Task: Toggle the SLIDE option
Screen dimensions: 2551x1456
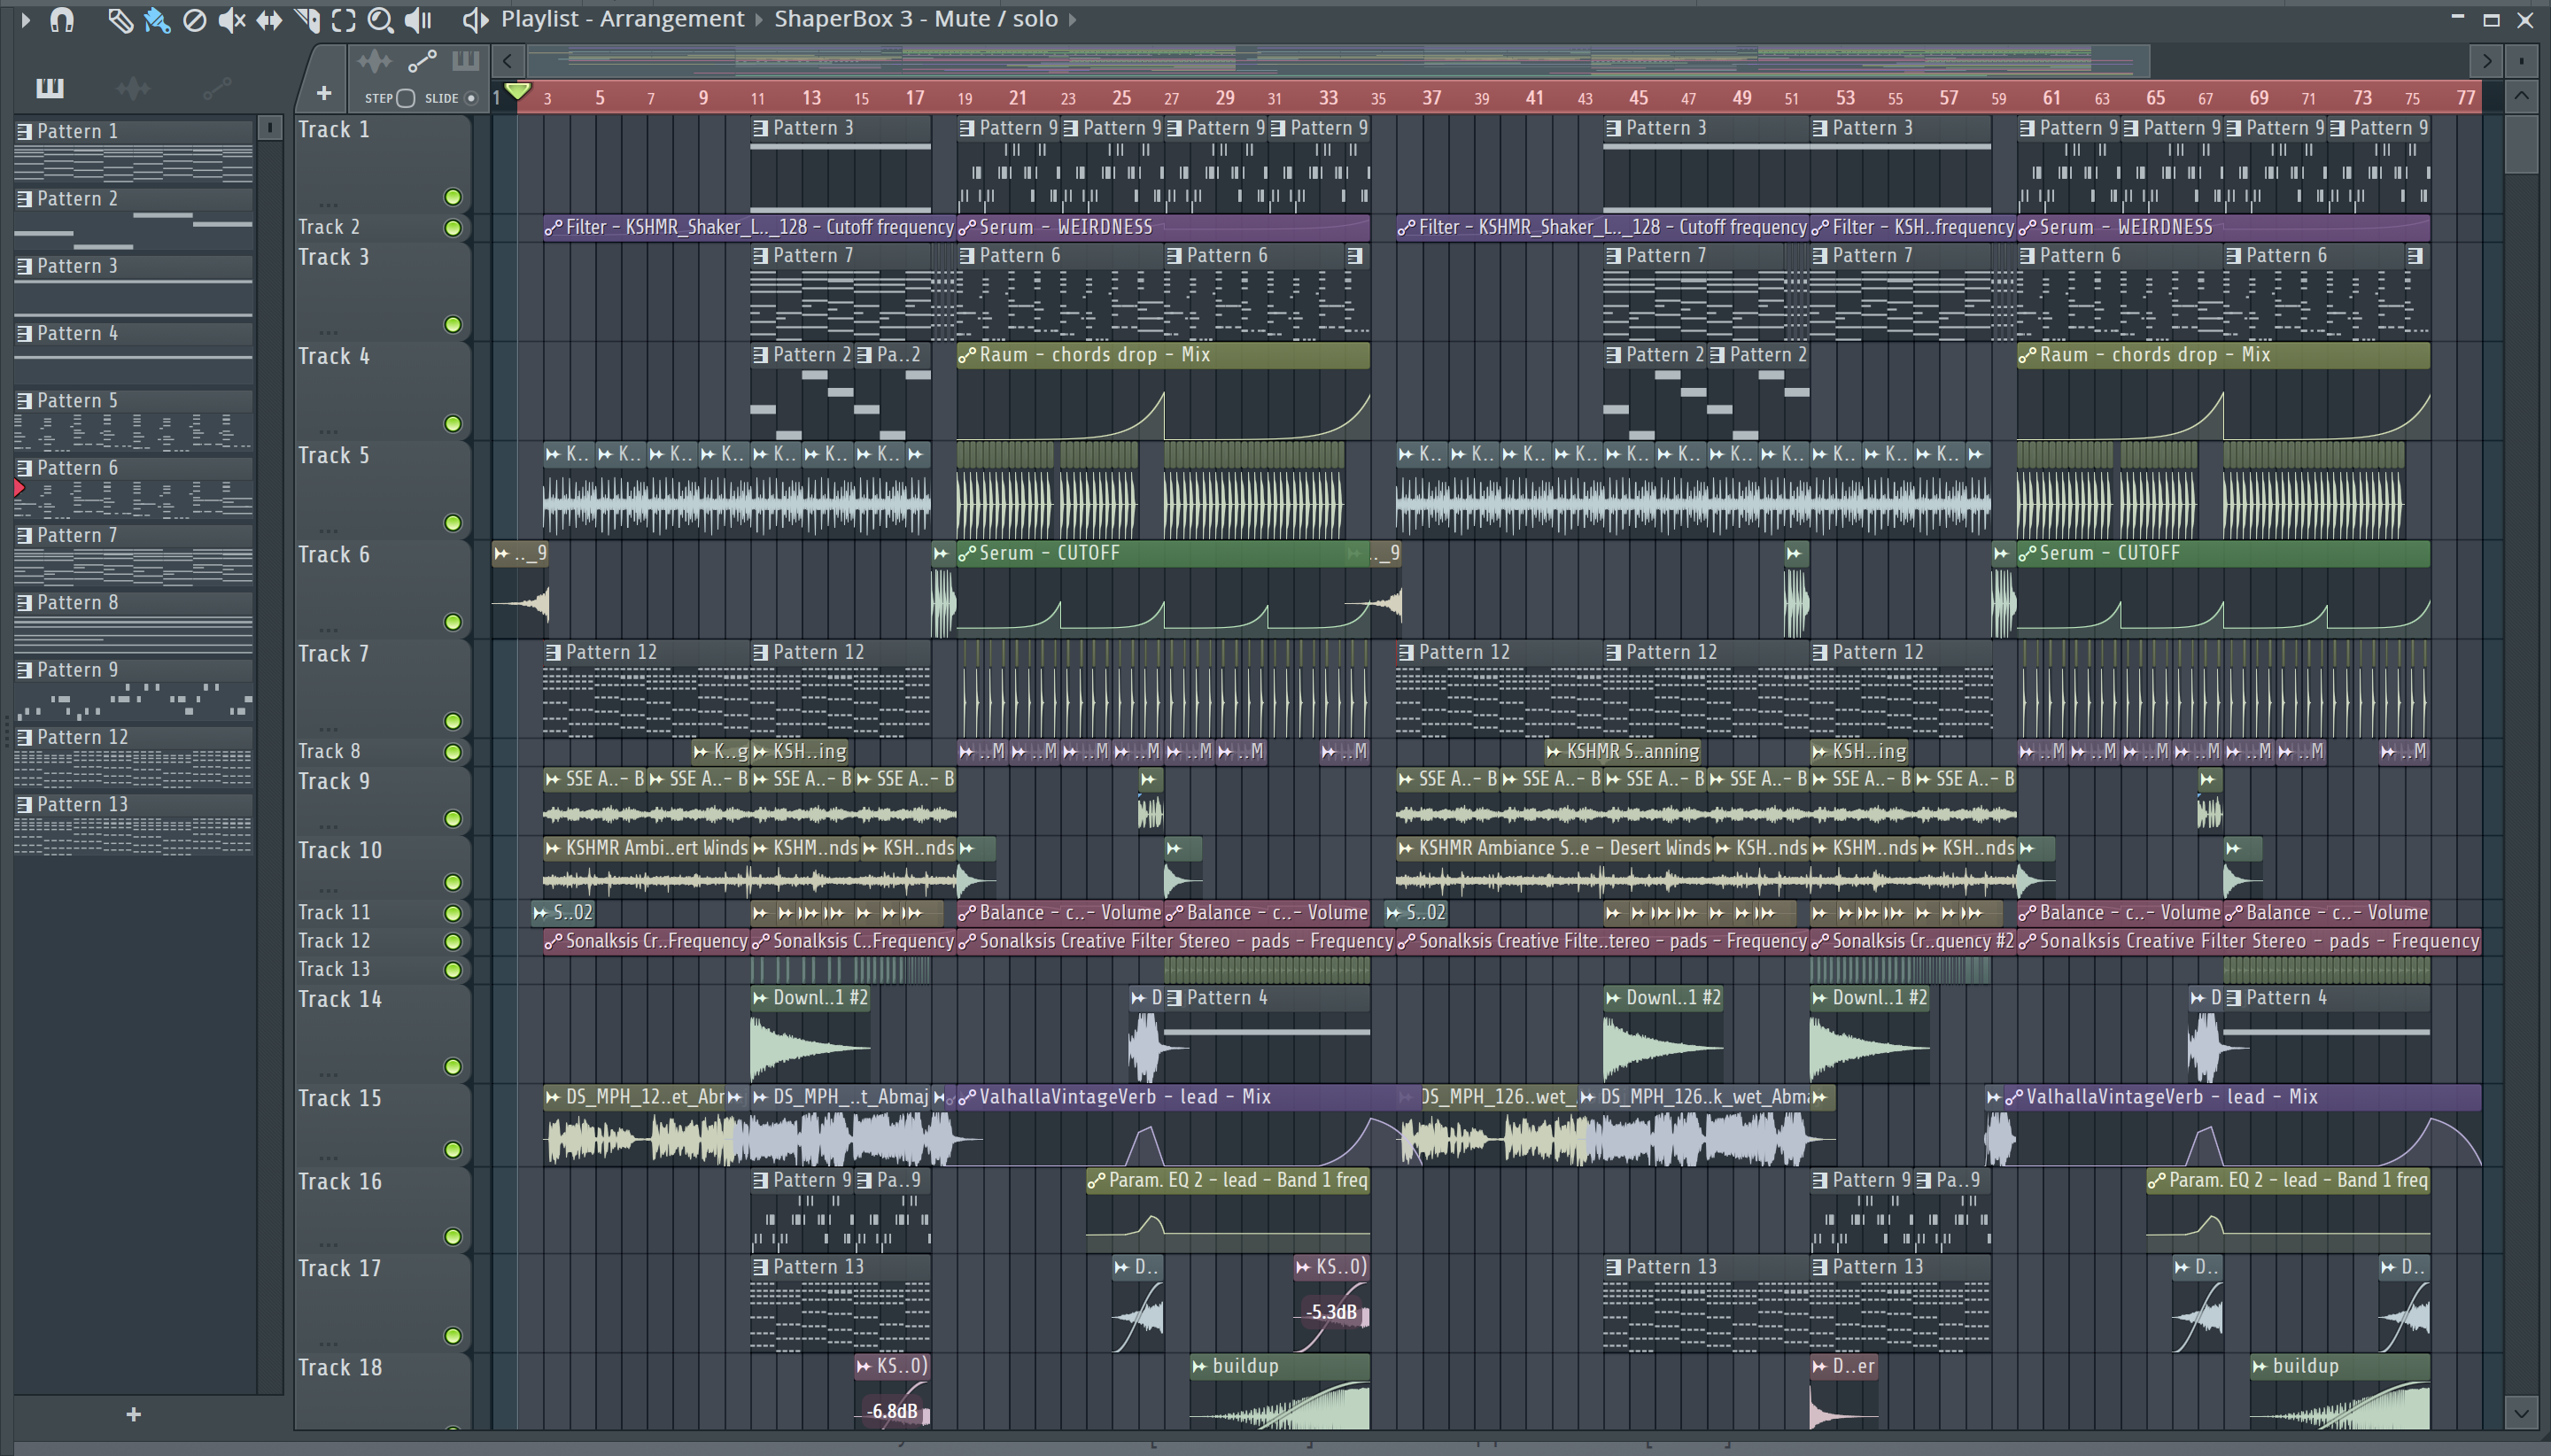Action: [x=471, y=98]
